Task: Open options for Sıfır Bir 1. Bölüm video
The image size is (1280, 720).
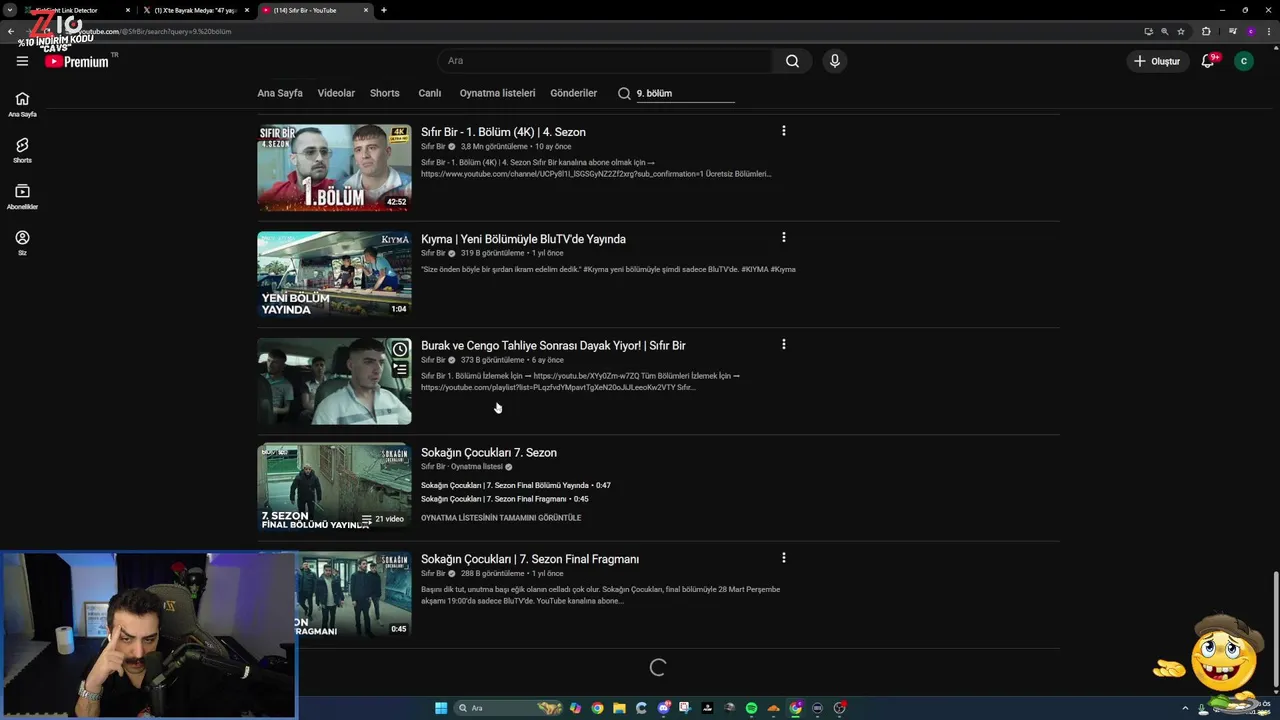Action: pyautogui.click(x=783, y=131)
